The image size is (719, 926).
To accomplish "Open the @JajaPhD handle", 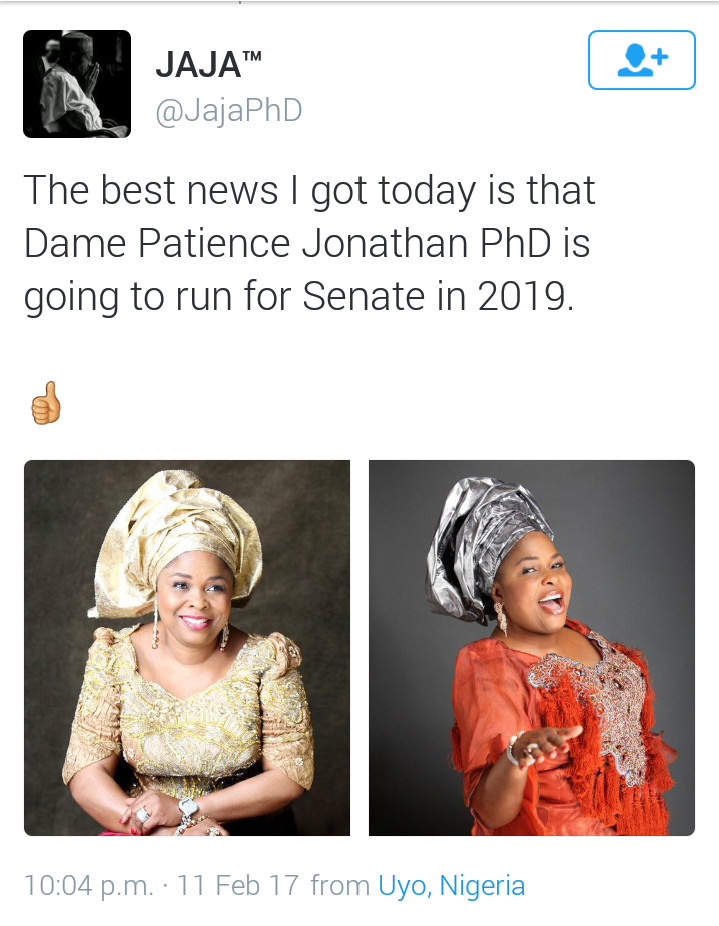I will [229, 110].
